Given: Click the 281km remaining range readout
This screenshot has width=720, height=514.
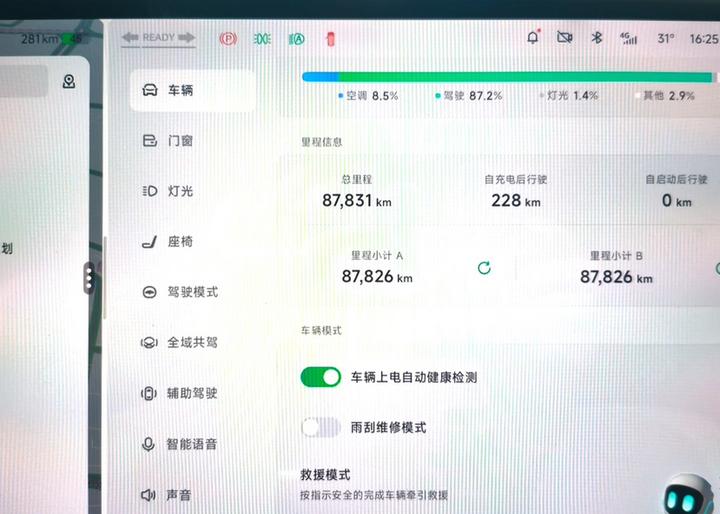Looking at the screenshot, I should (x=39, y=39).
